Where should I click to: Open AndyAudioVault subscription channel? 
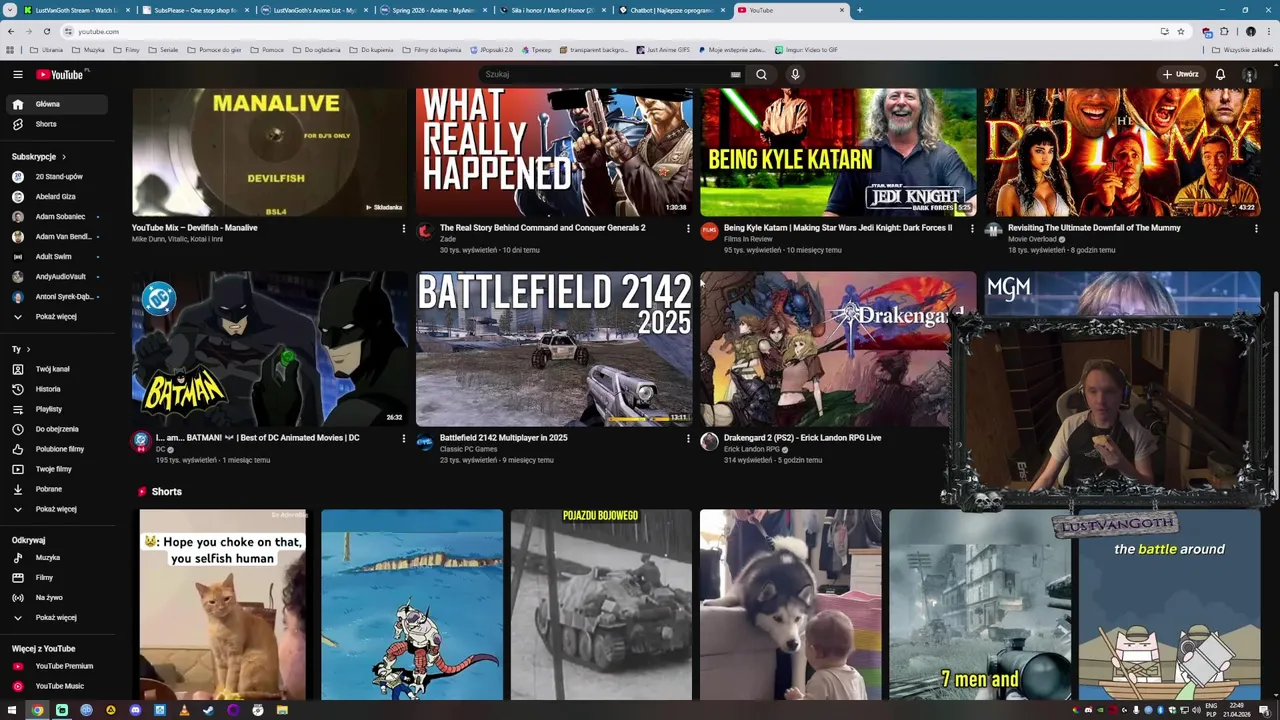[x=59, y=277]
